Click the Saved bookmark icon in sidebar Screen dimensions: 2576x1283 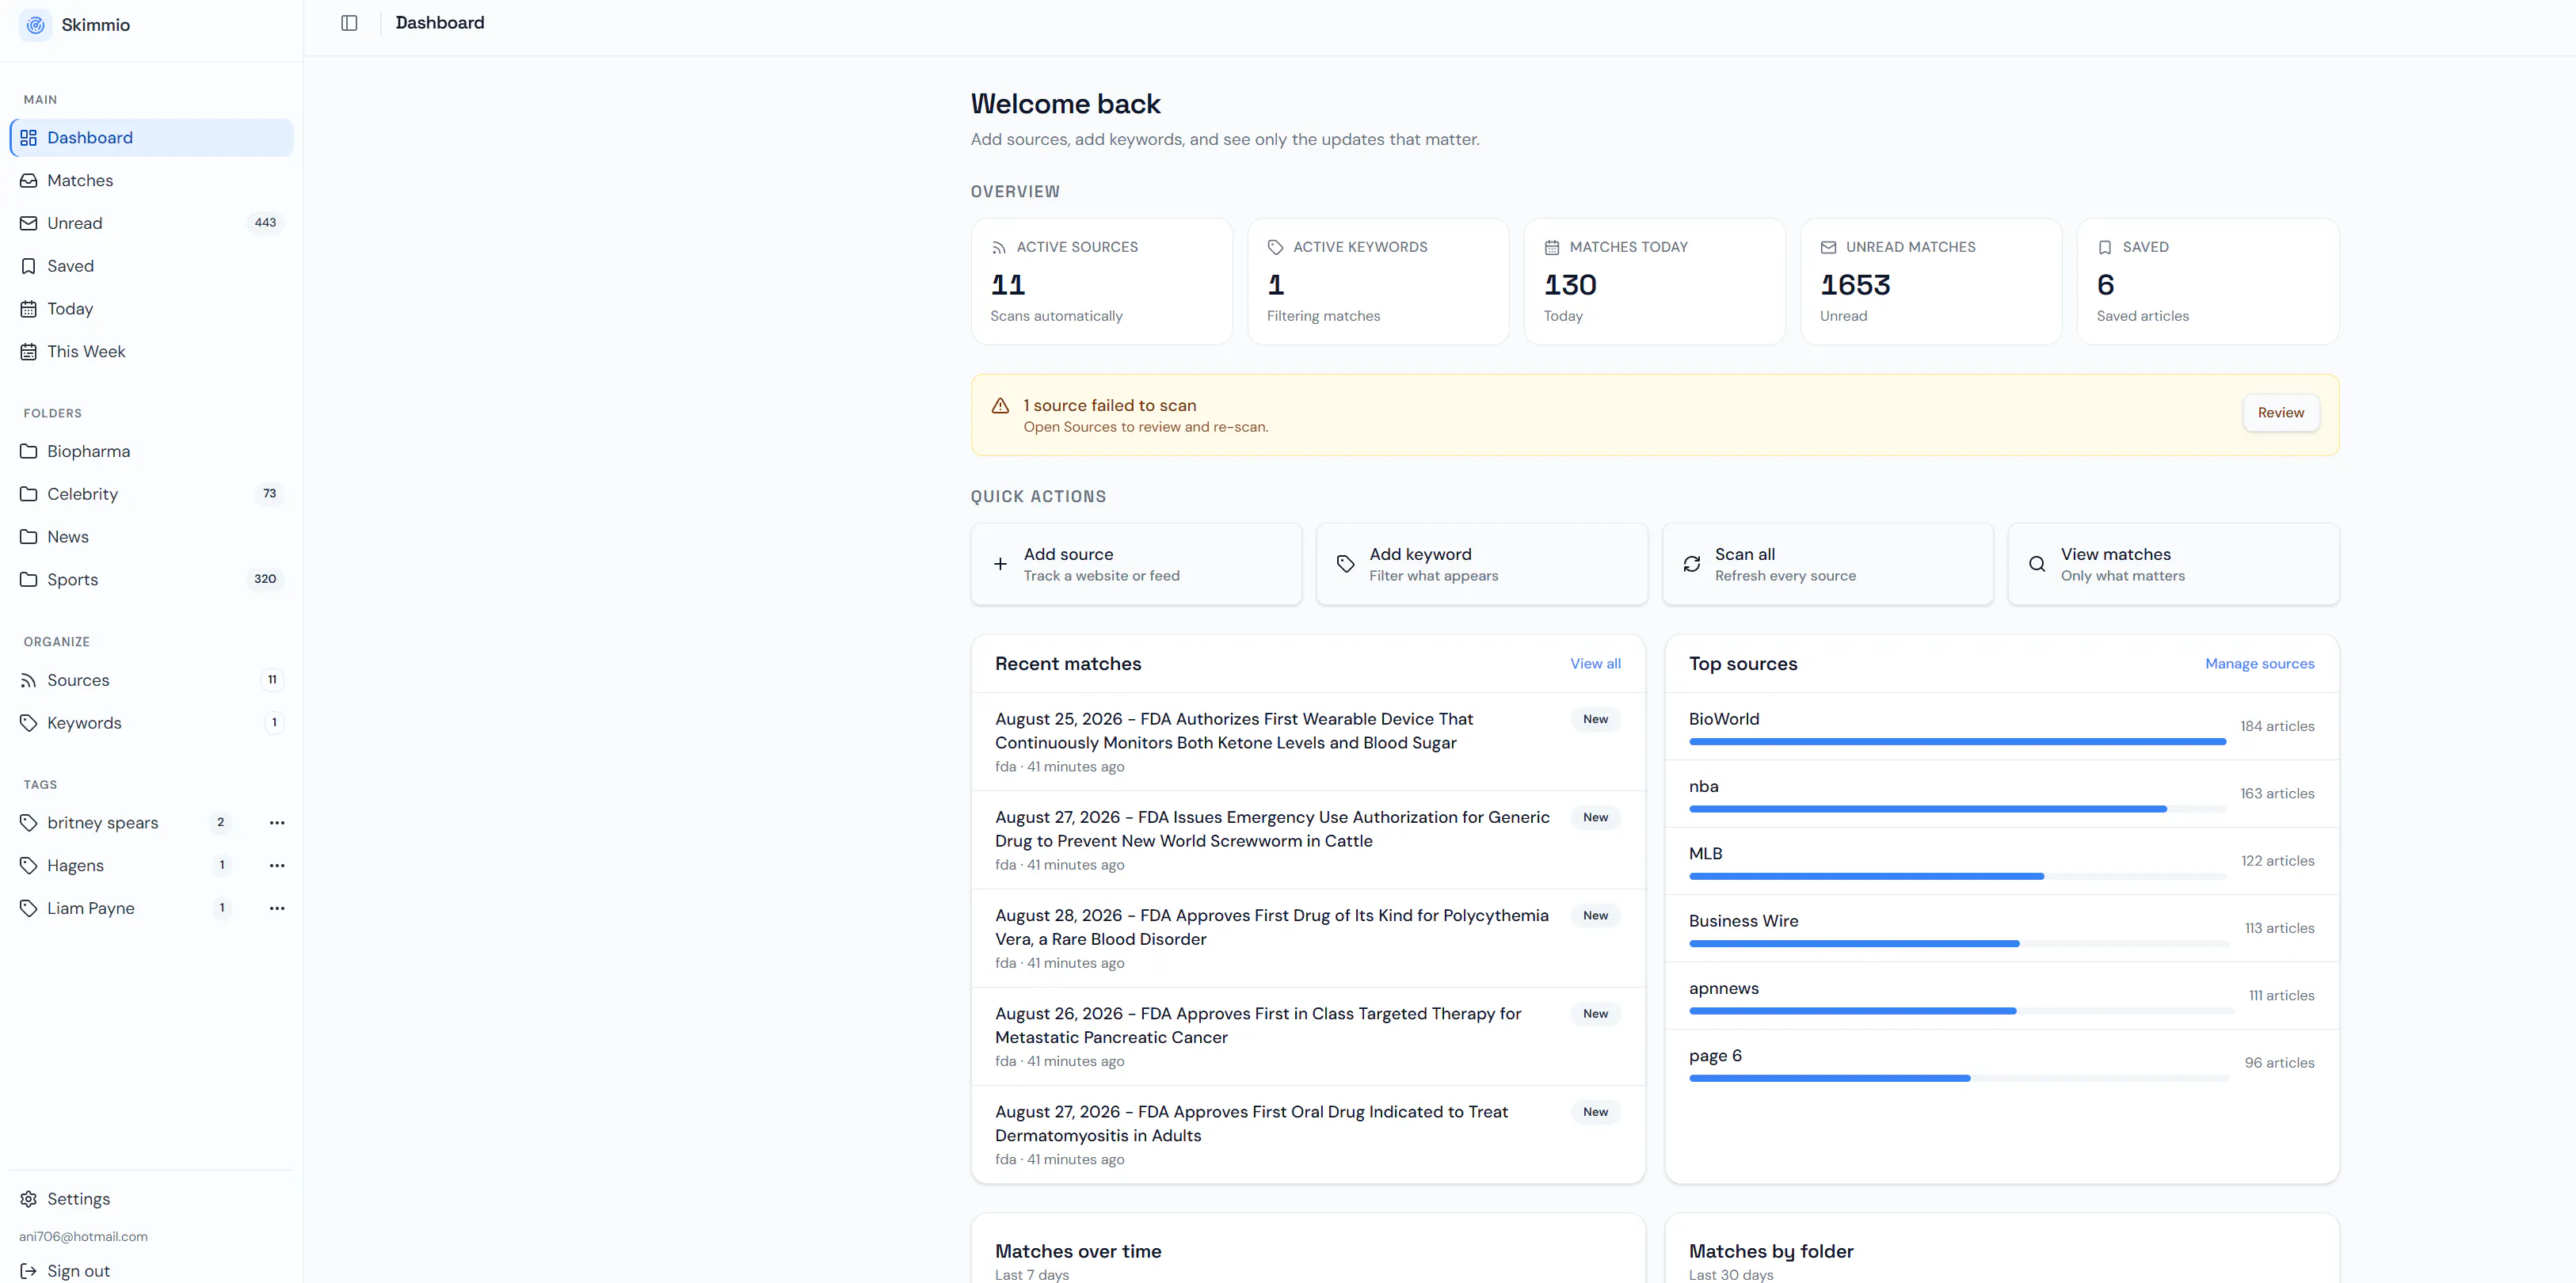[29, 266]
